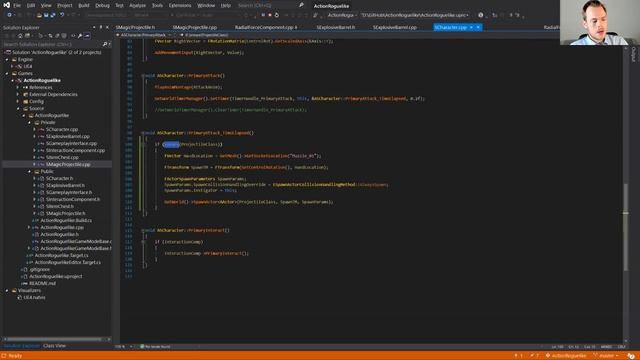
Task: Select the UE4.natvis file
Action: [x=34, y=298]
